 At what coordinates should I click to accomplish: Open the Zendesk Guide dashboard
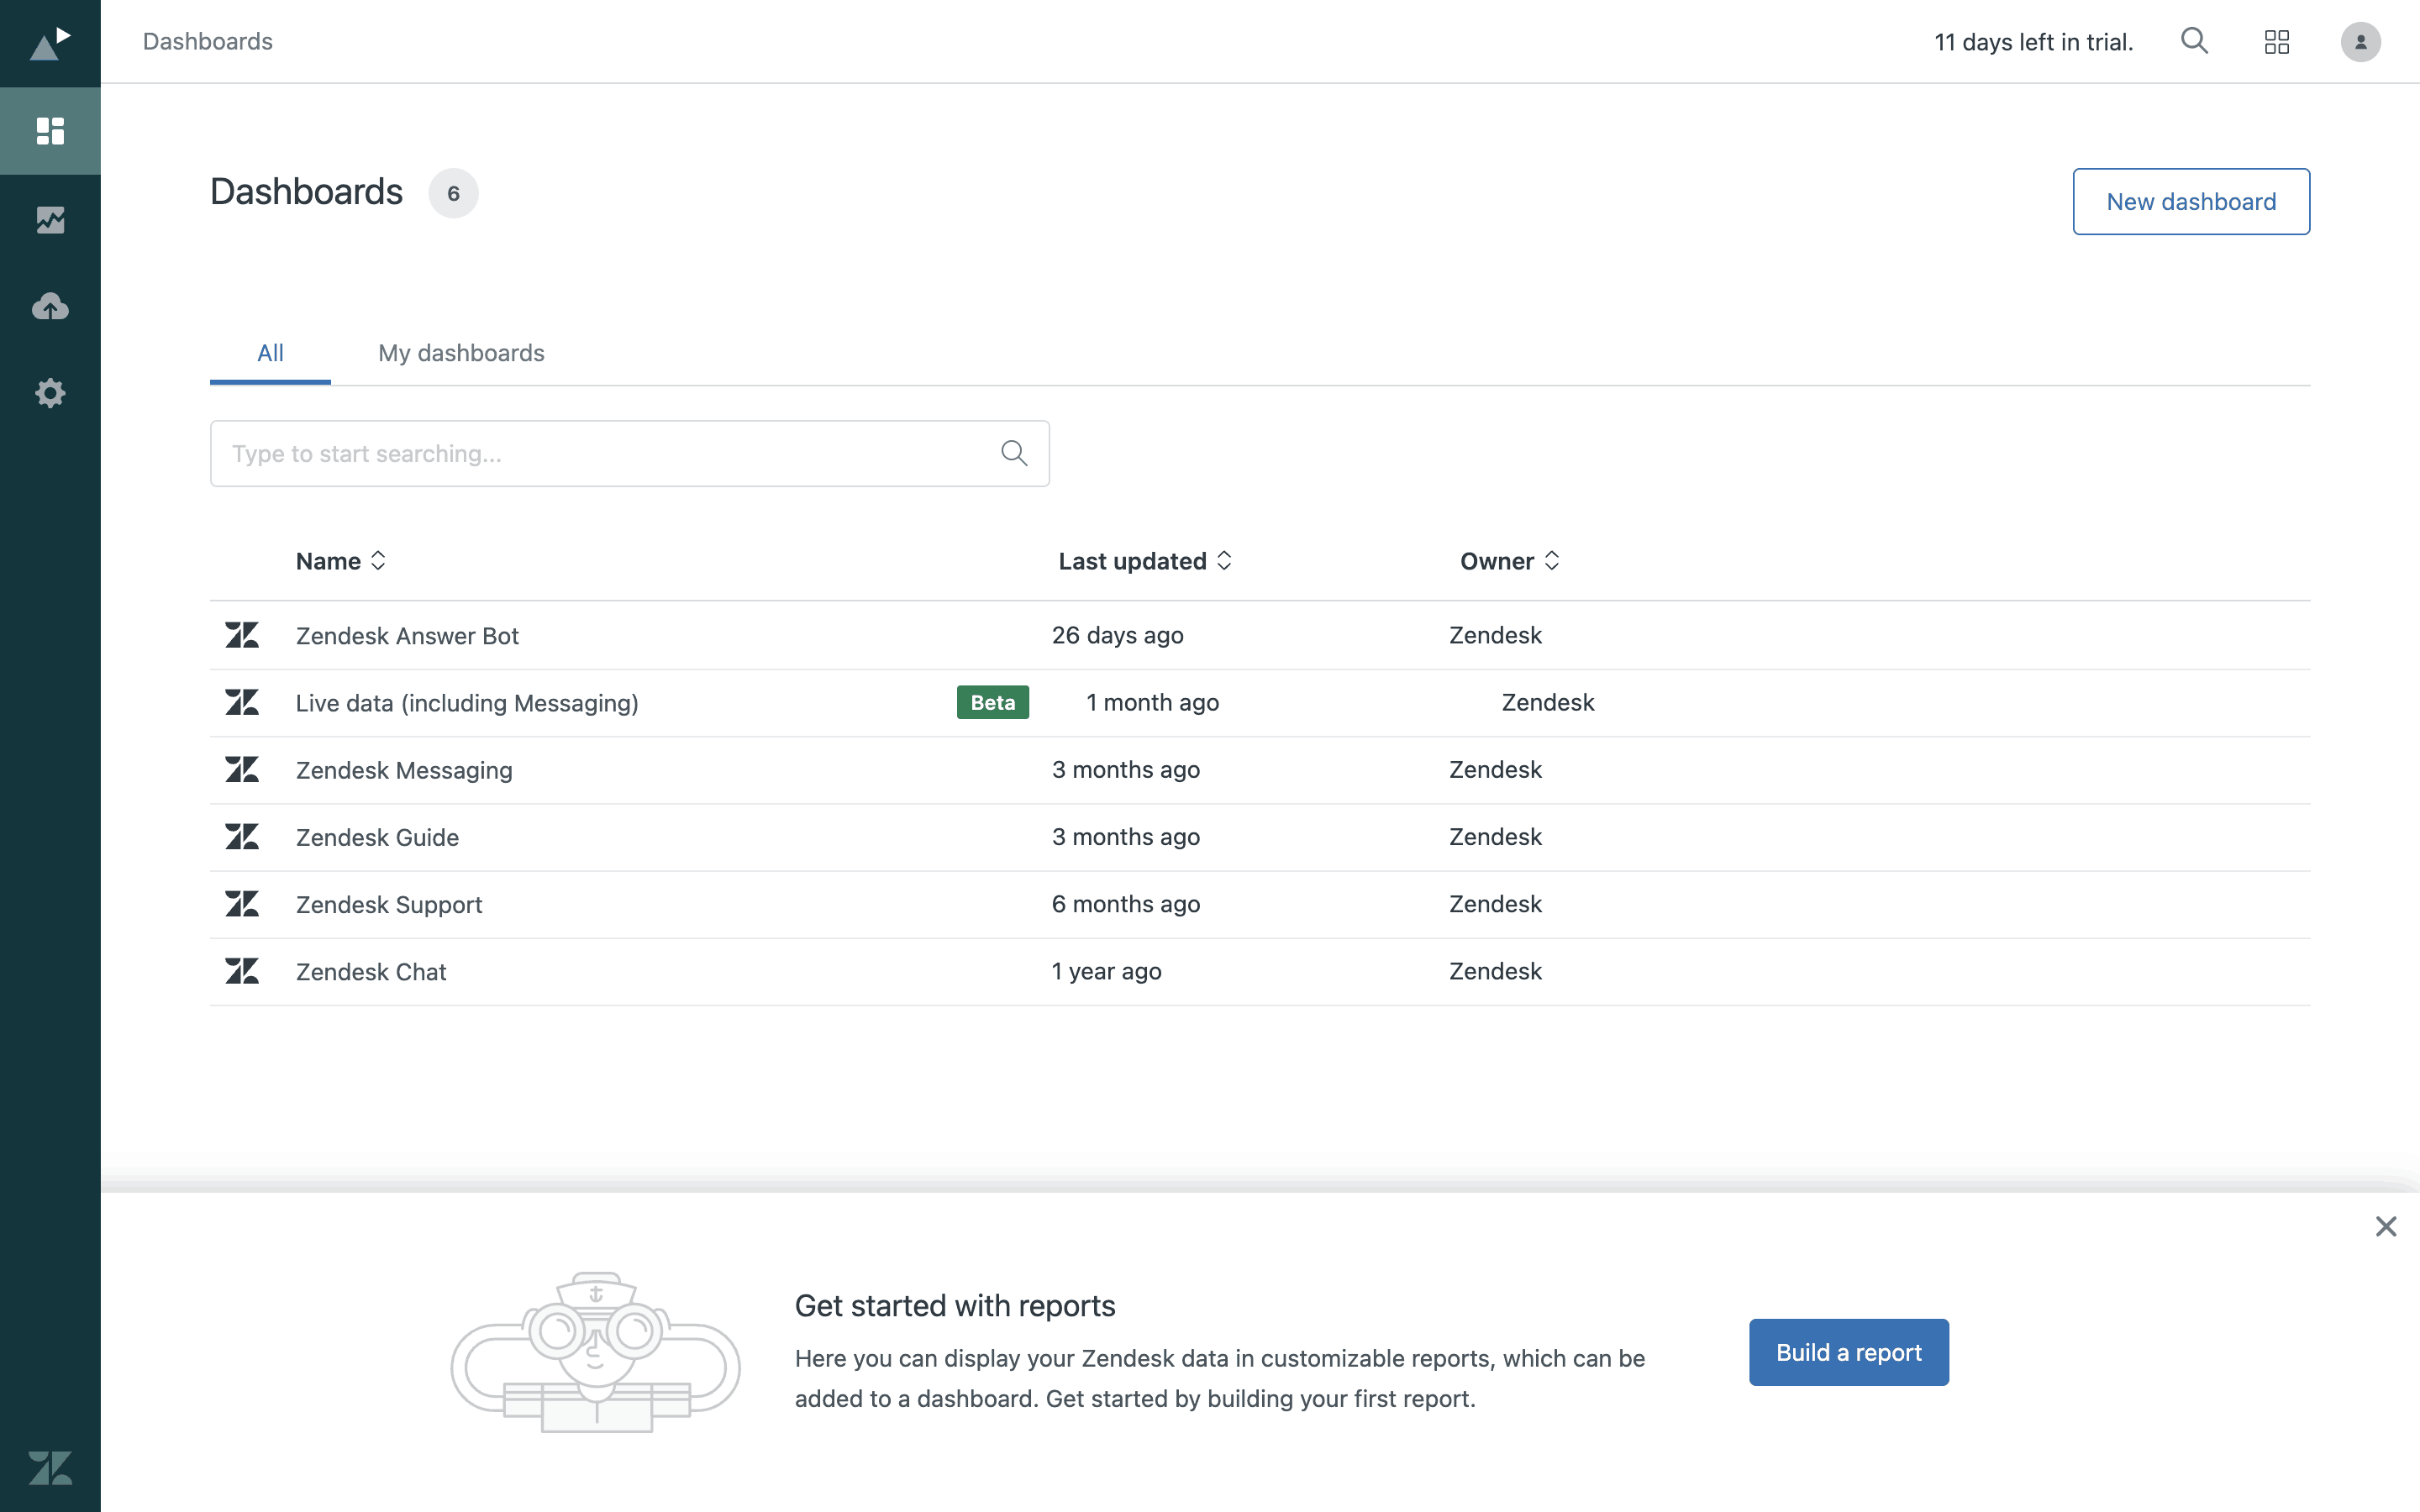377,837
